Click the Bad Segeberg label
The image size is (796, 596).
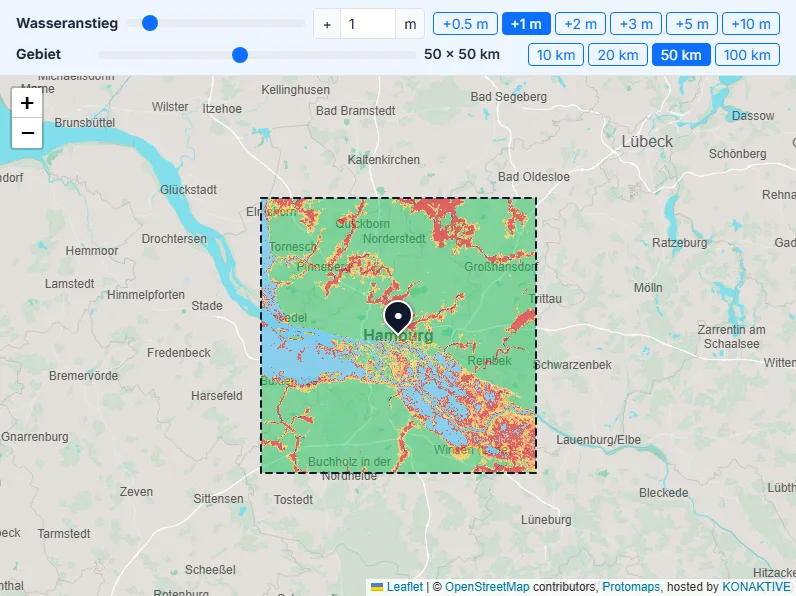pos(508,97)
